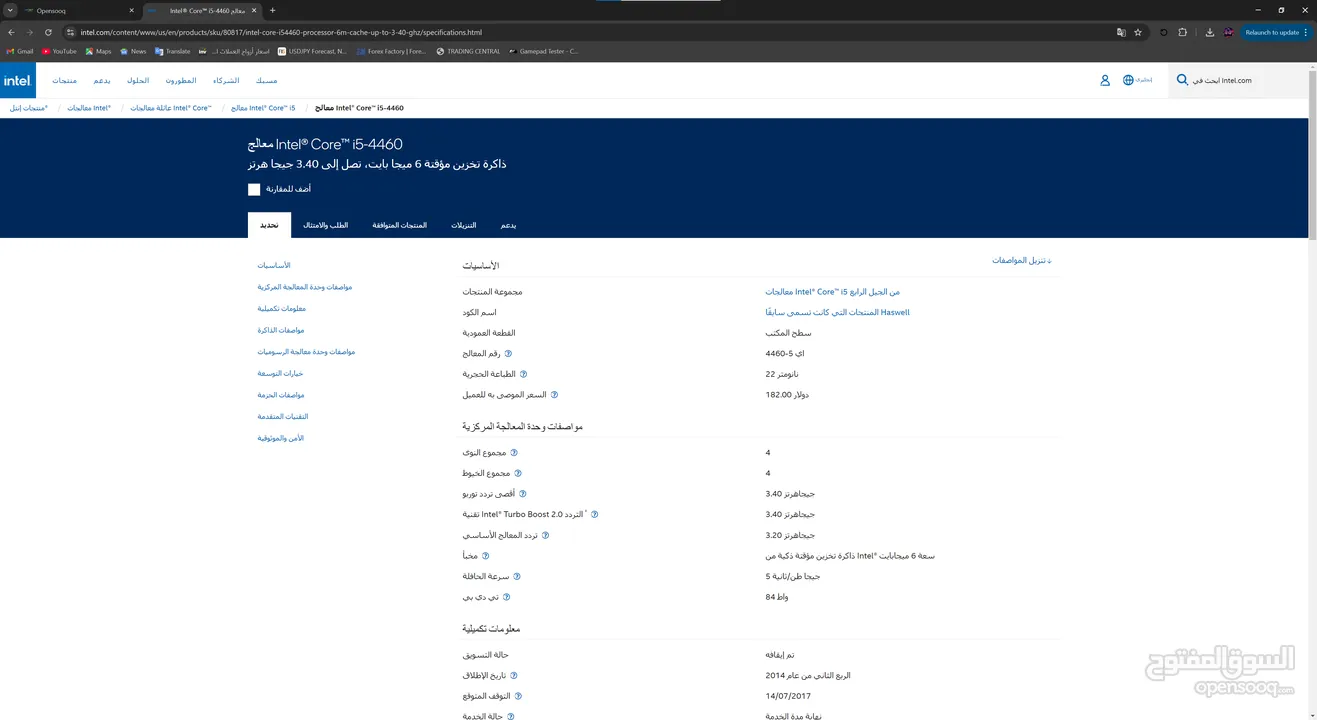Viewport: 1317px width, 720px height.
Task: Jump to خيارات التوسعة in sidebar
Action: tap(280, 373)
